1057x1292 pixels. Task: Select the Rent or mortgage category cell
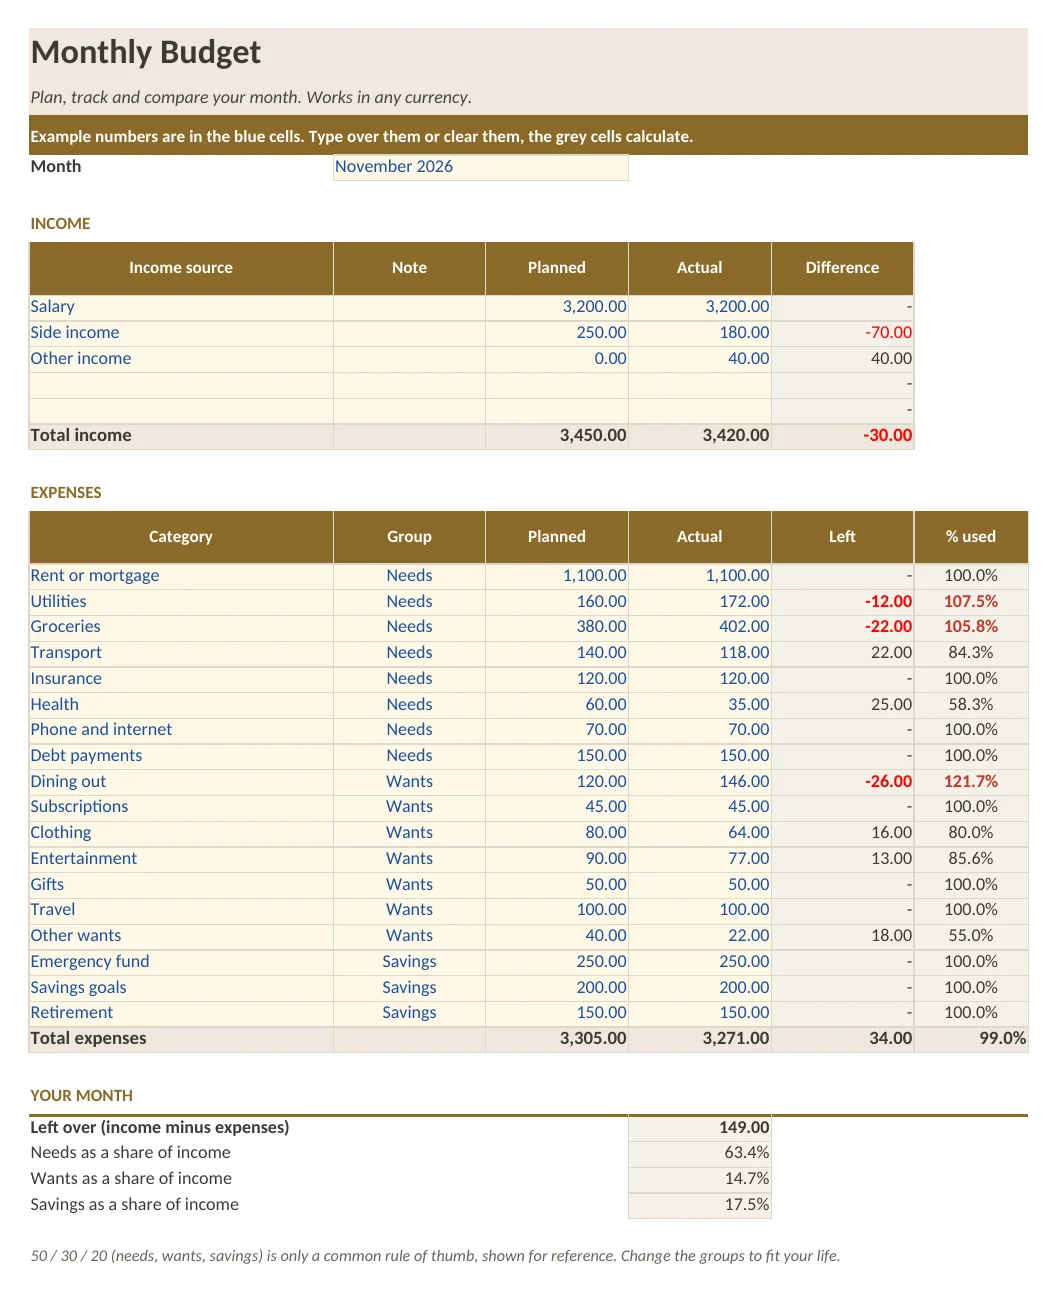181,576
